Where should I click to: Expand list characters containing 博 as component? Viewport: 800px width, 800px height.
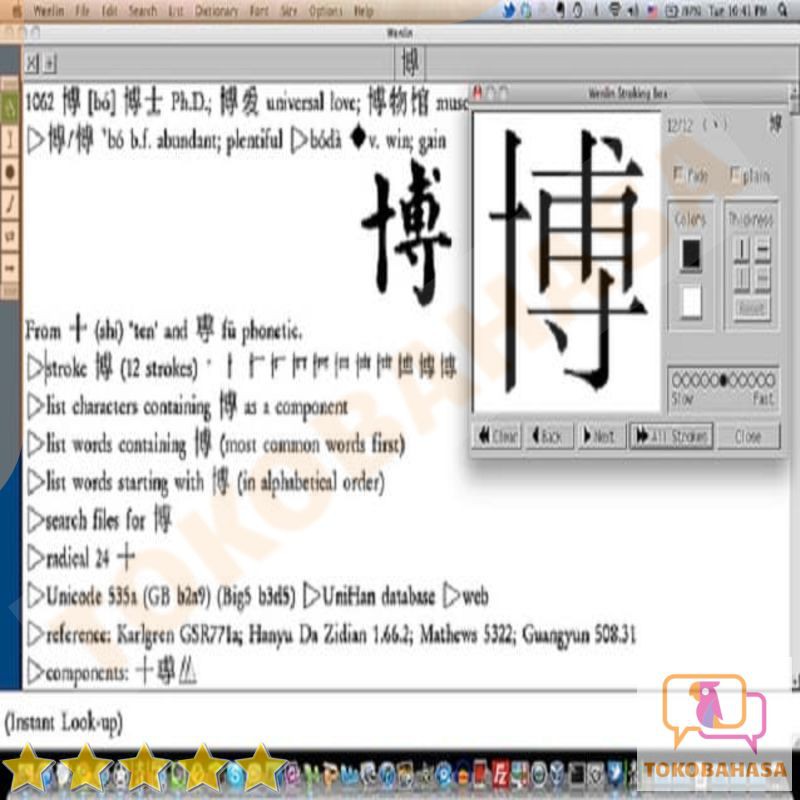pyautogui.click(x=36, y=407)
